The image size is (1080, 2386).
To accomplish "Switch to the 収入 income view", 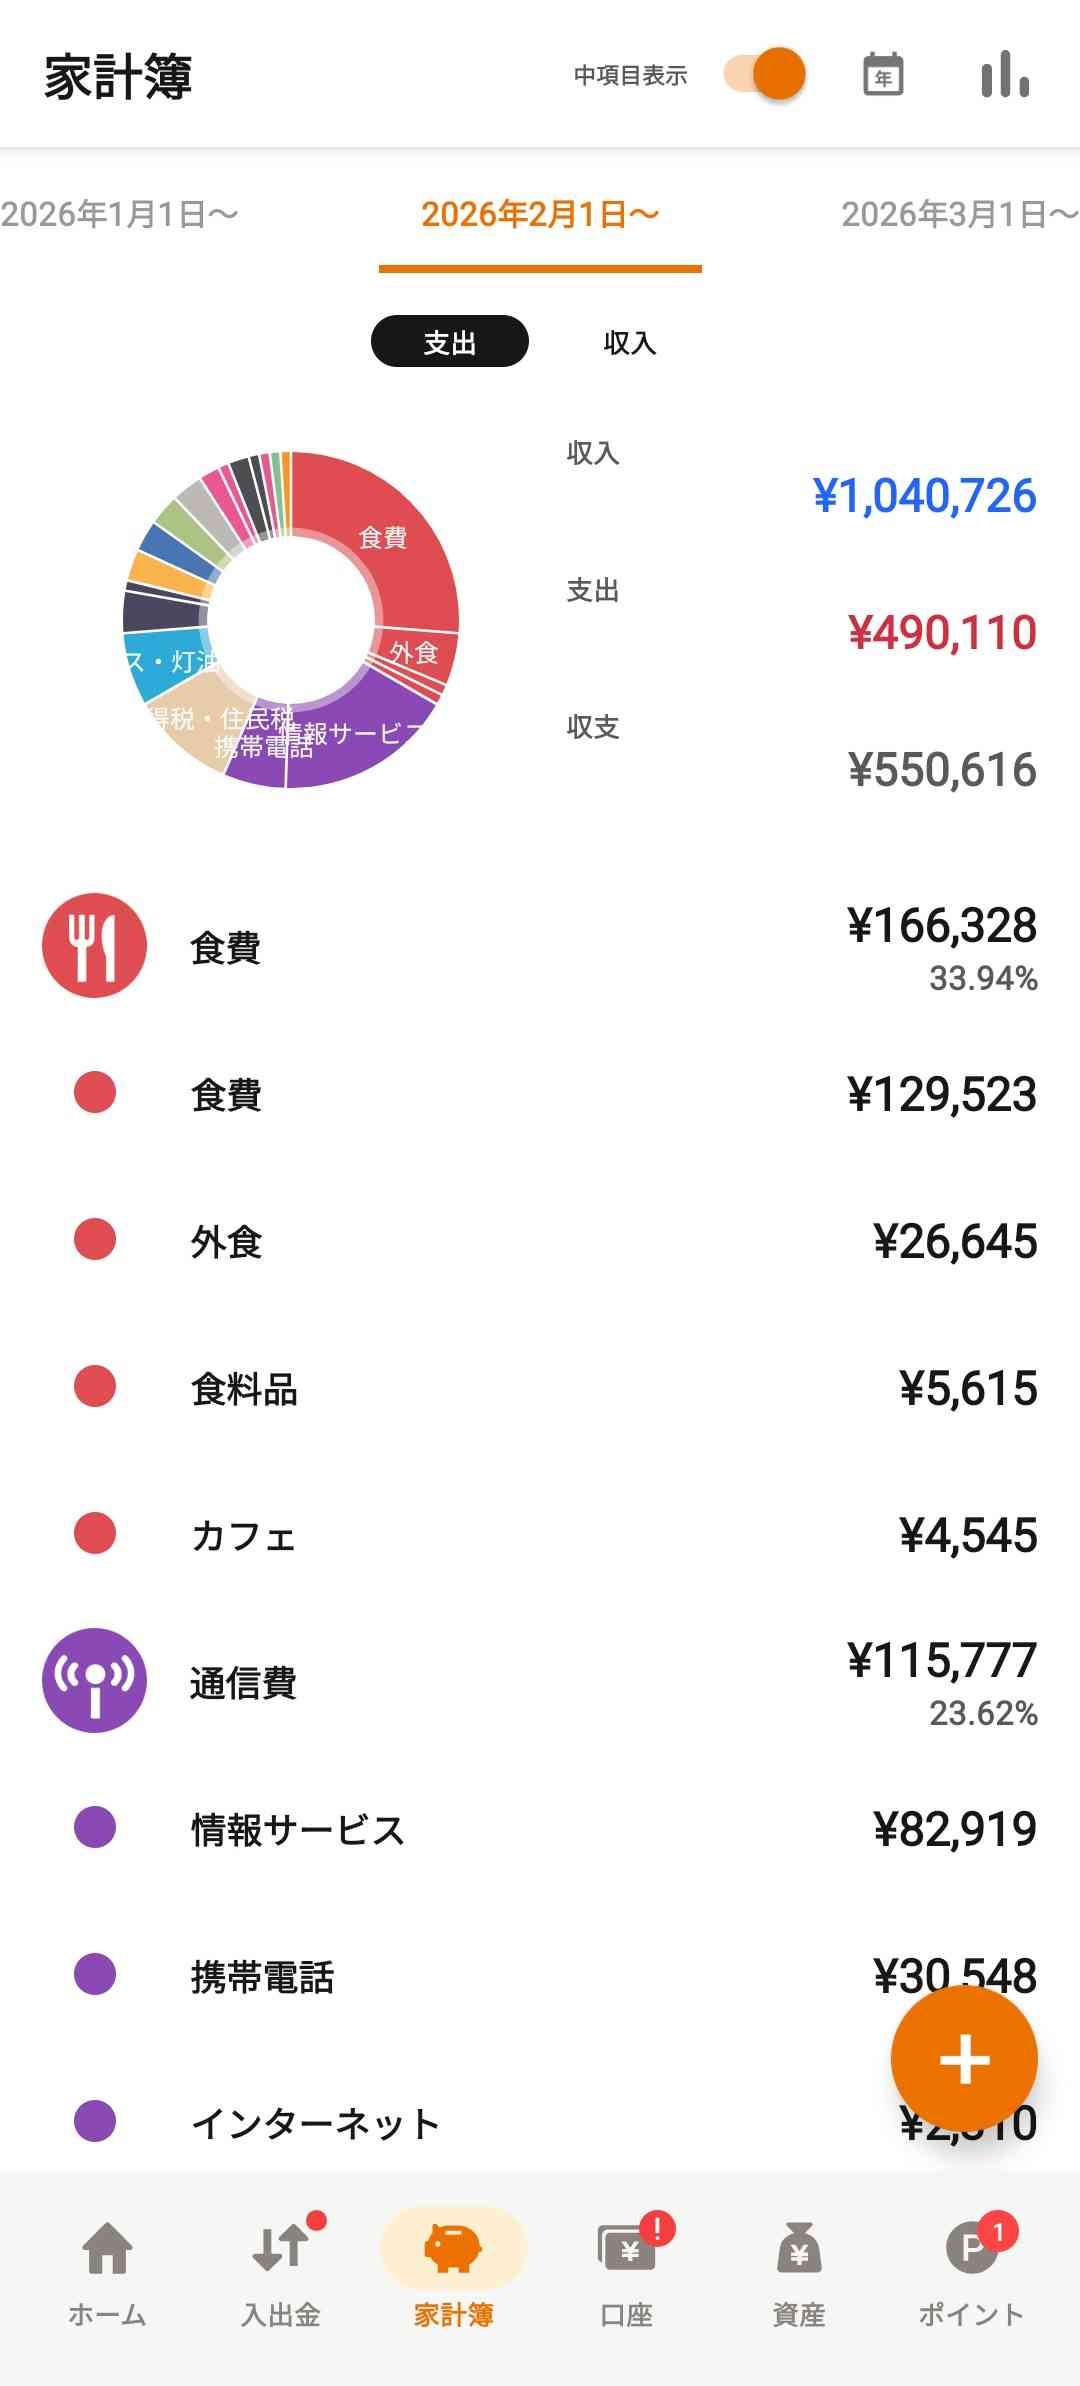I will pos(629,342).
